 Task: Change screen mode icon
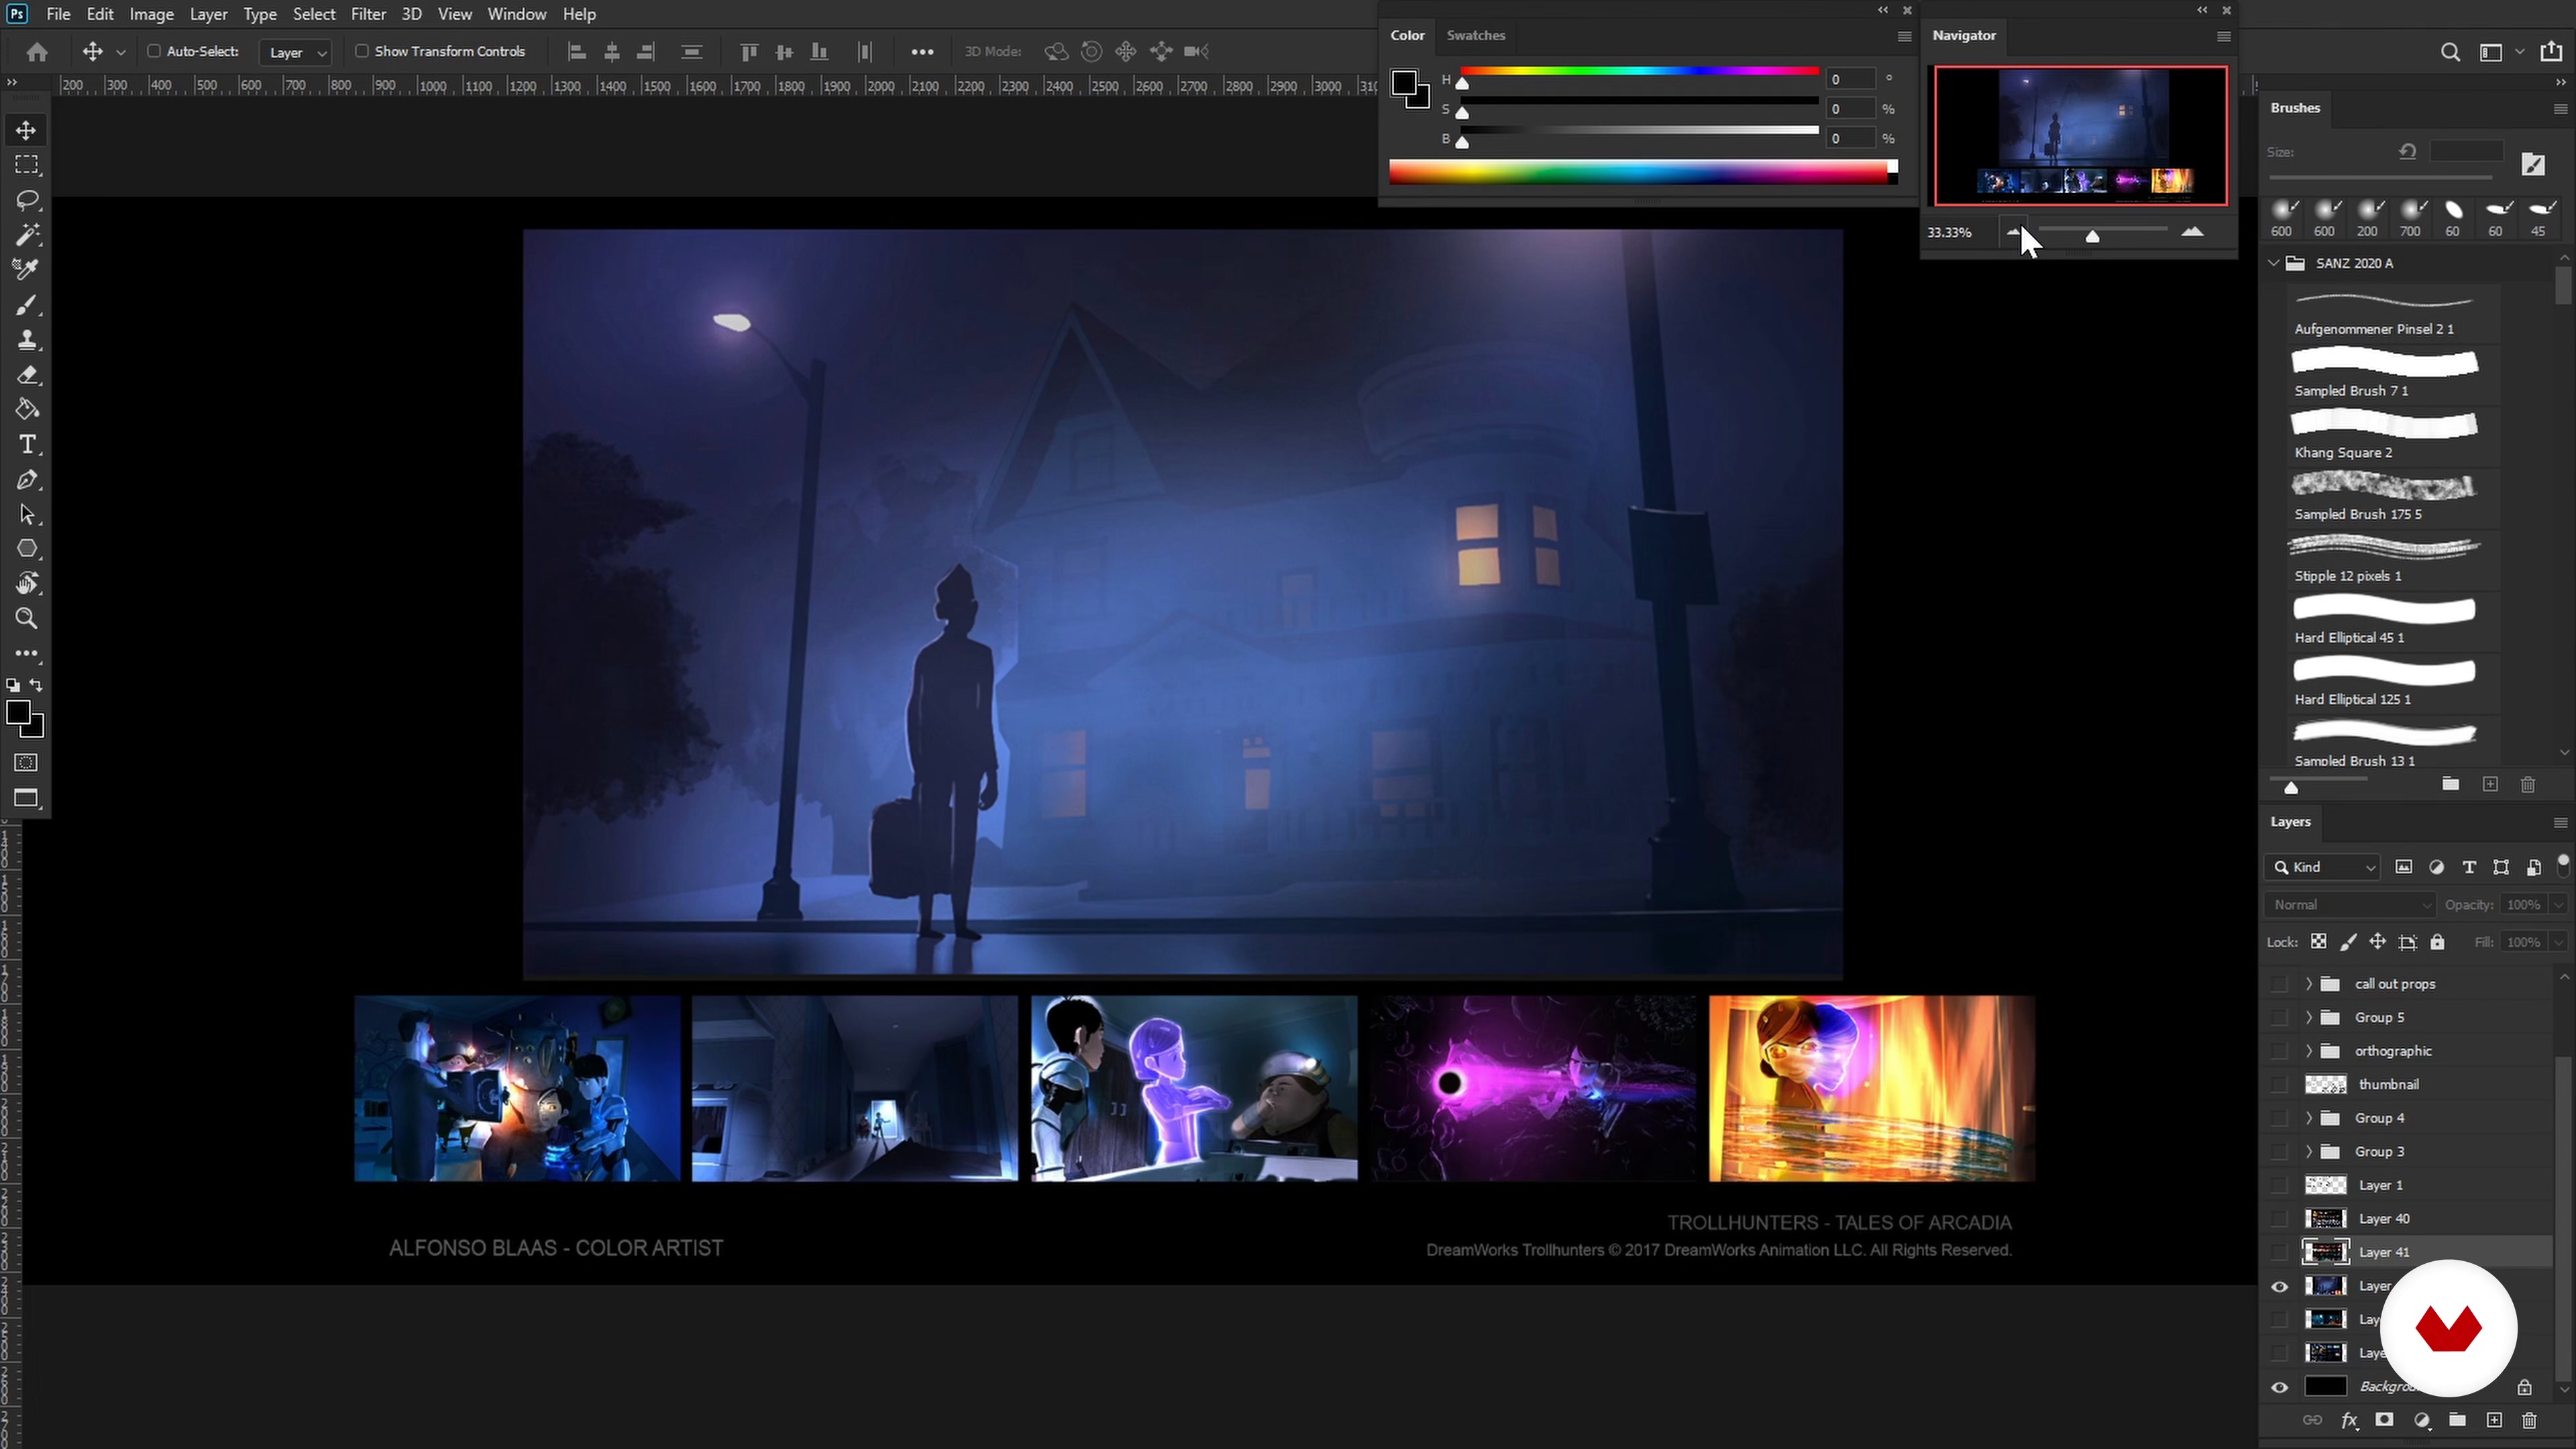click(26, 798)
